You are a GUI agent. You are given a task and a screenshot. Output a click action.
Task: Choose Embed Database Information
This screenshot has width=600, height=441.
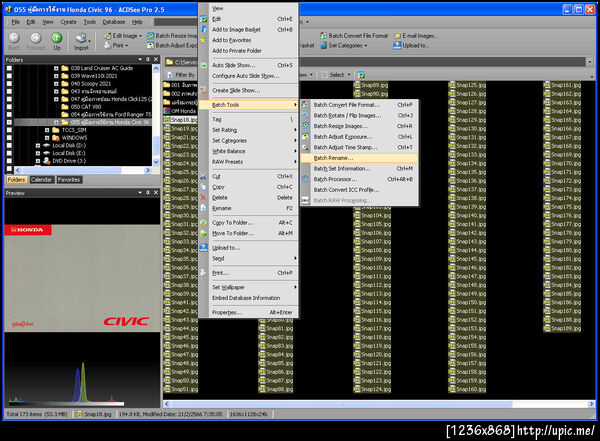click(x=249, y=298)
